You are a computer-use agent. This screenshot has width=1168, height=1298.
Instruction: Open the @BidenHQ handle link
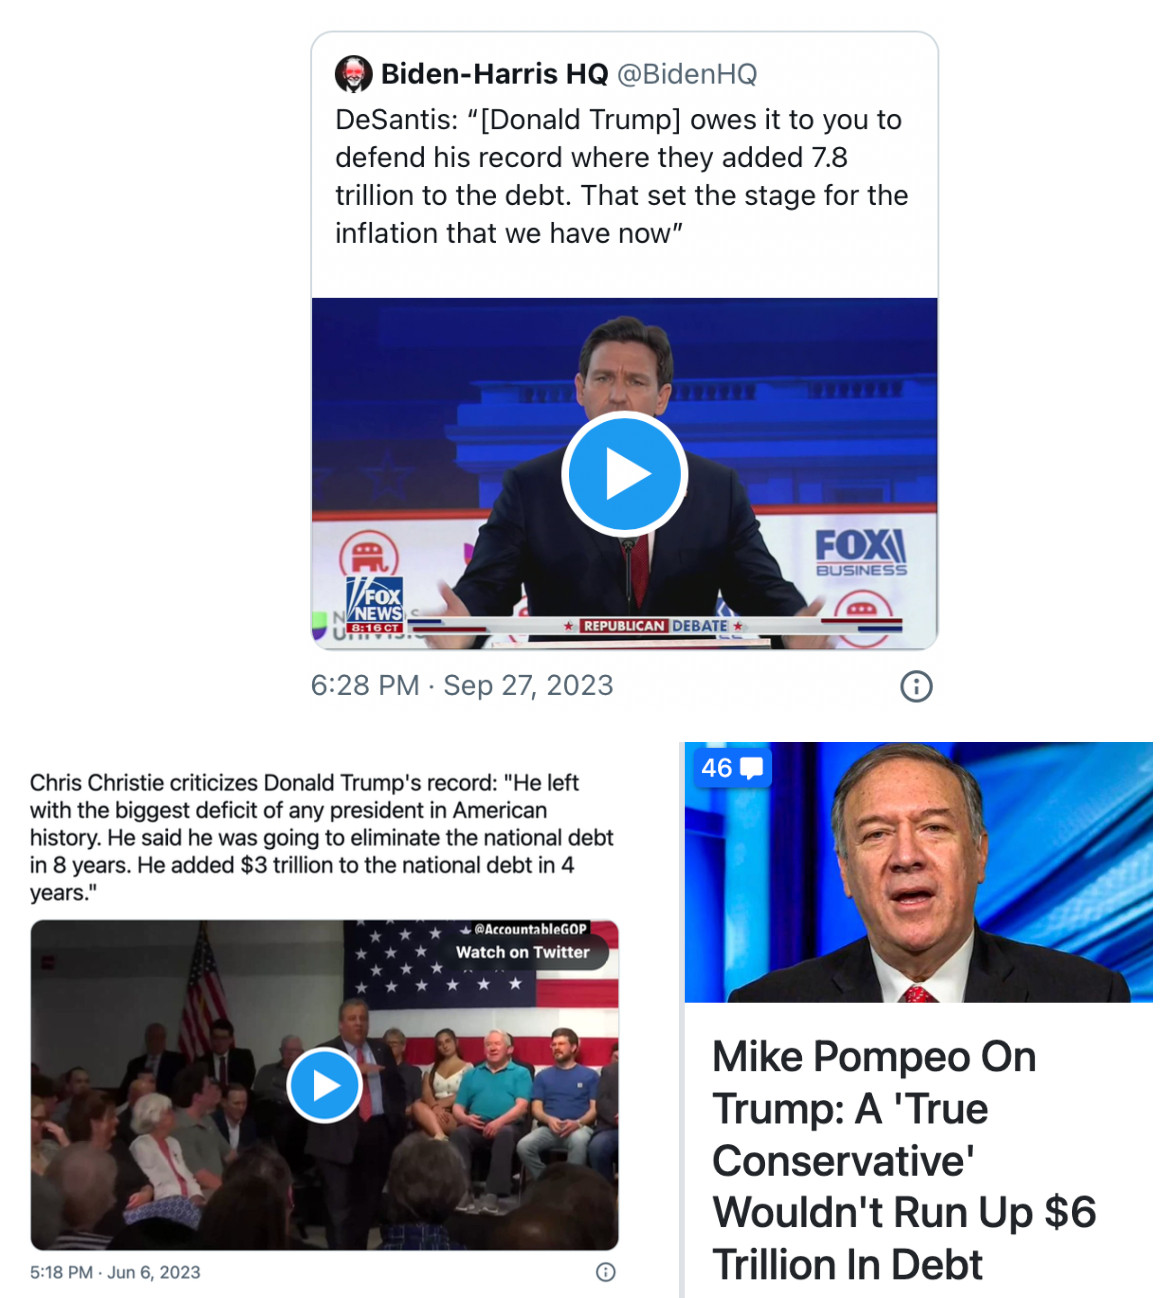tap(687, 74)
